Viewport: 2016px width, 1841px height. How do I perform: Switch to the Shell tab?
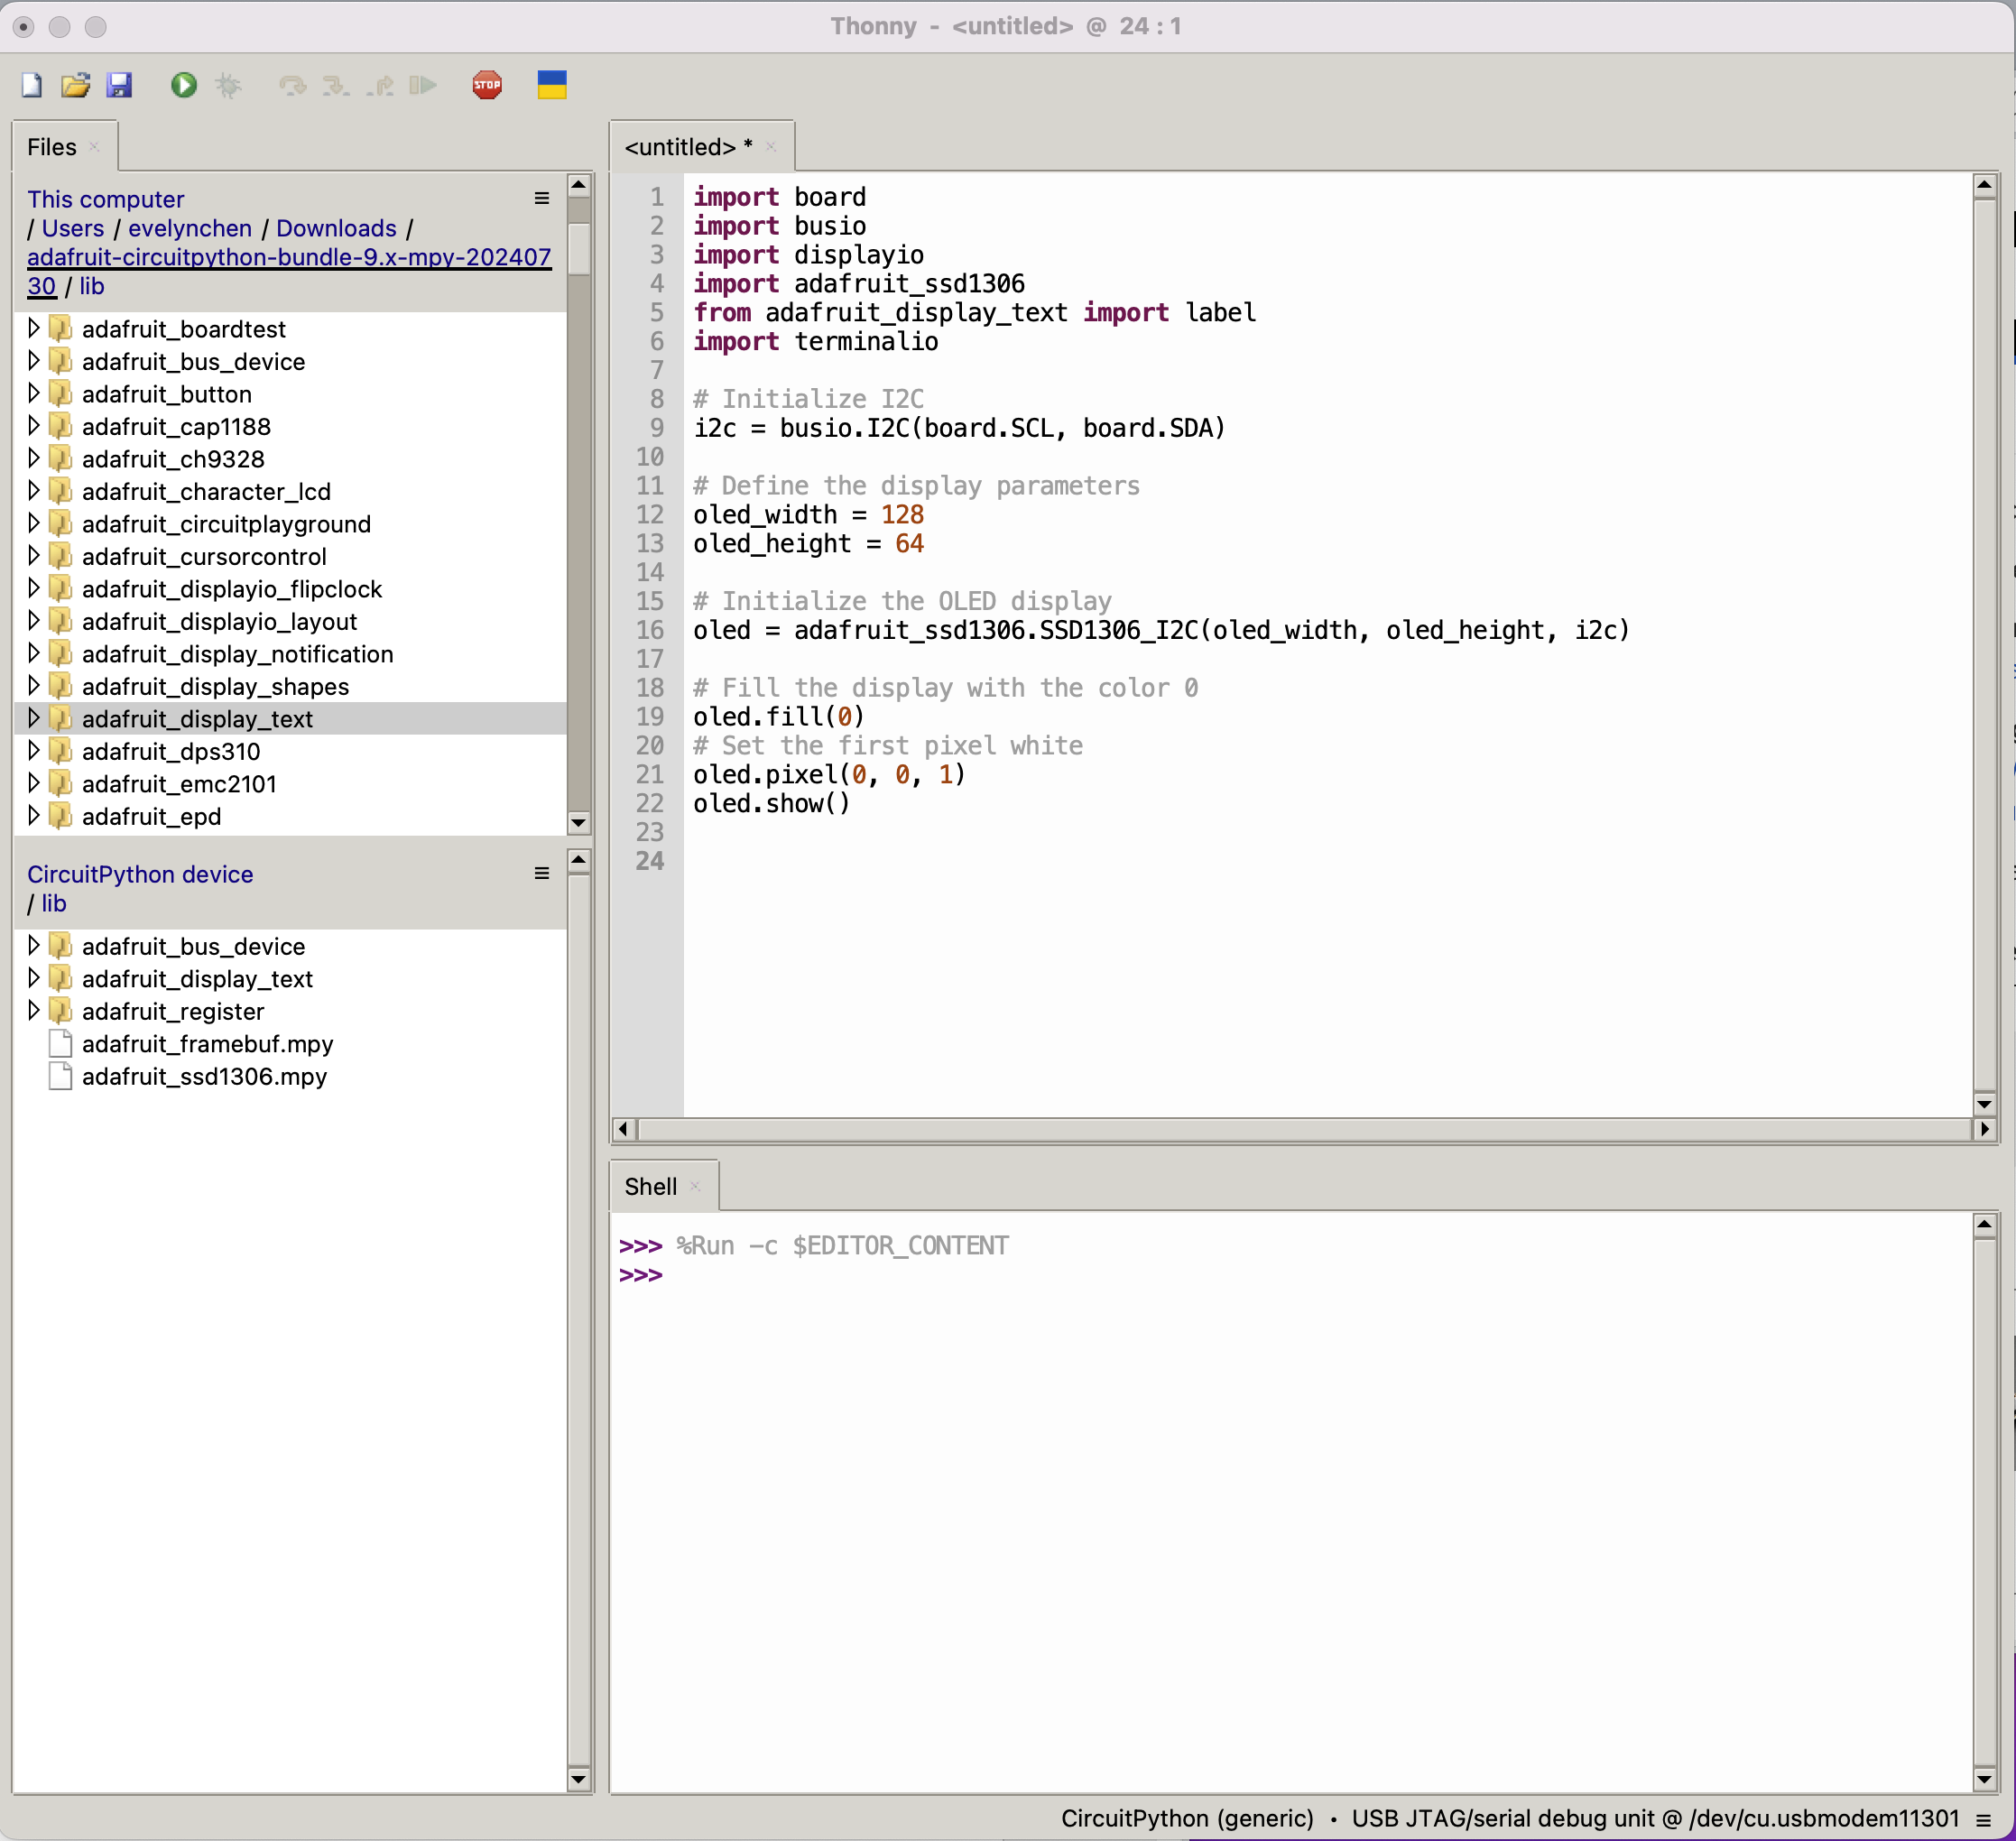point(650,1186)
